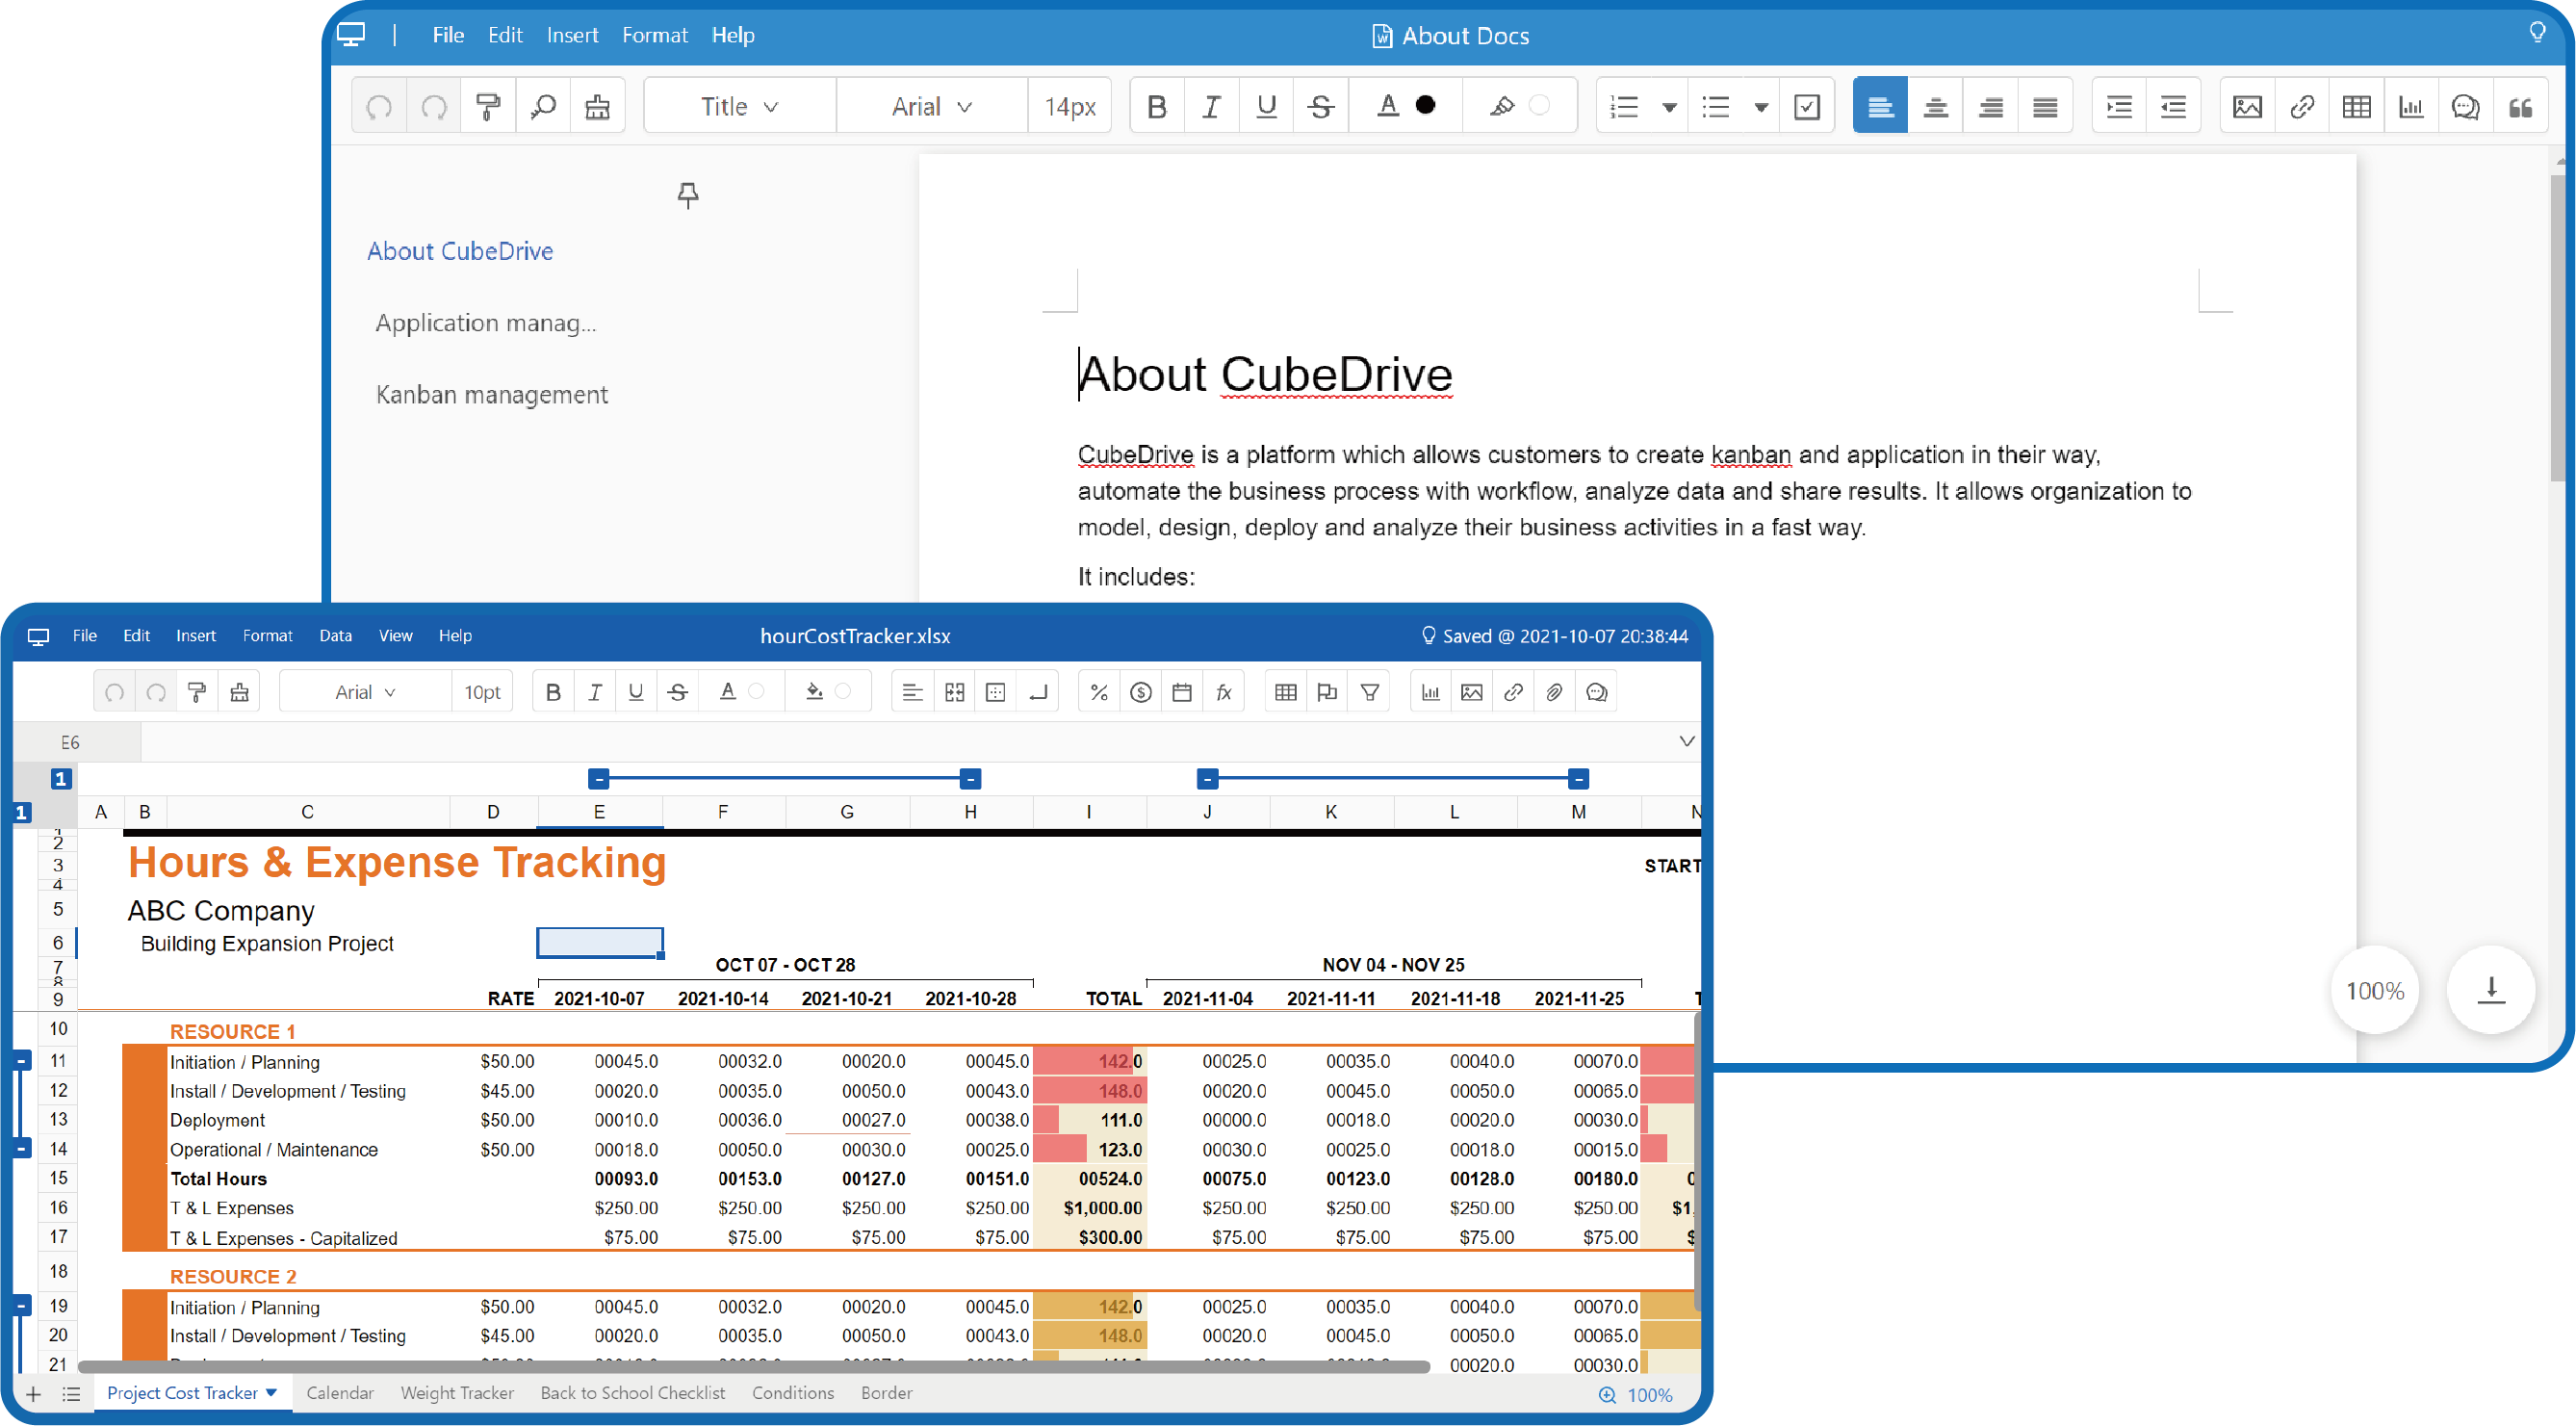Insert a table in the Docs window
Viewport: 2576px width, 1426px height.
2356,106
